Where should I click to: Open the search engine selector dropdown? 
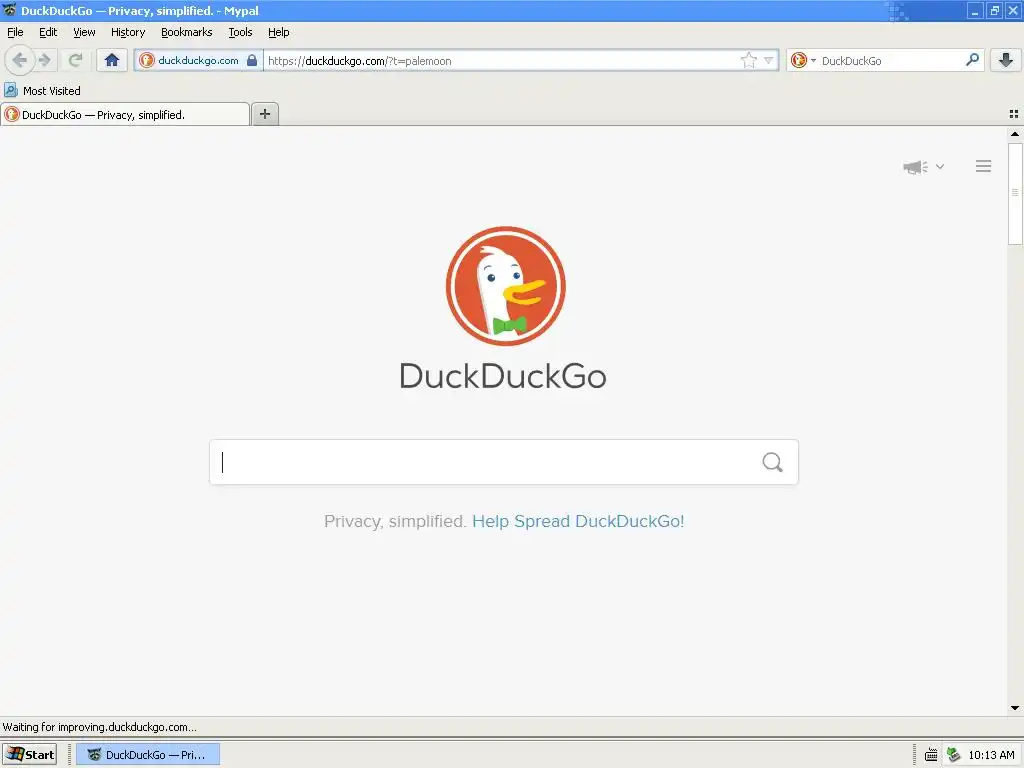(x=803, y=61)
